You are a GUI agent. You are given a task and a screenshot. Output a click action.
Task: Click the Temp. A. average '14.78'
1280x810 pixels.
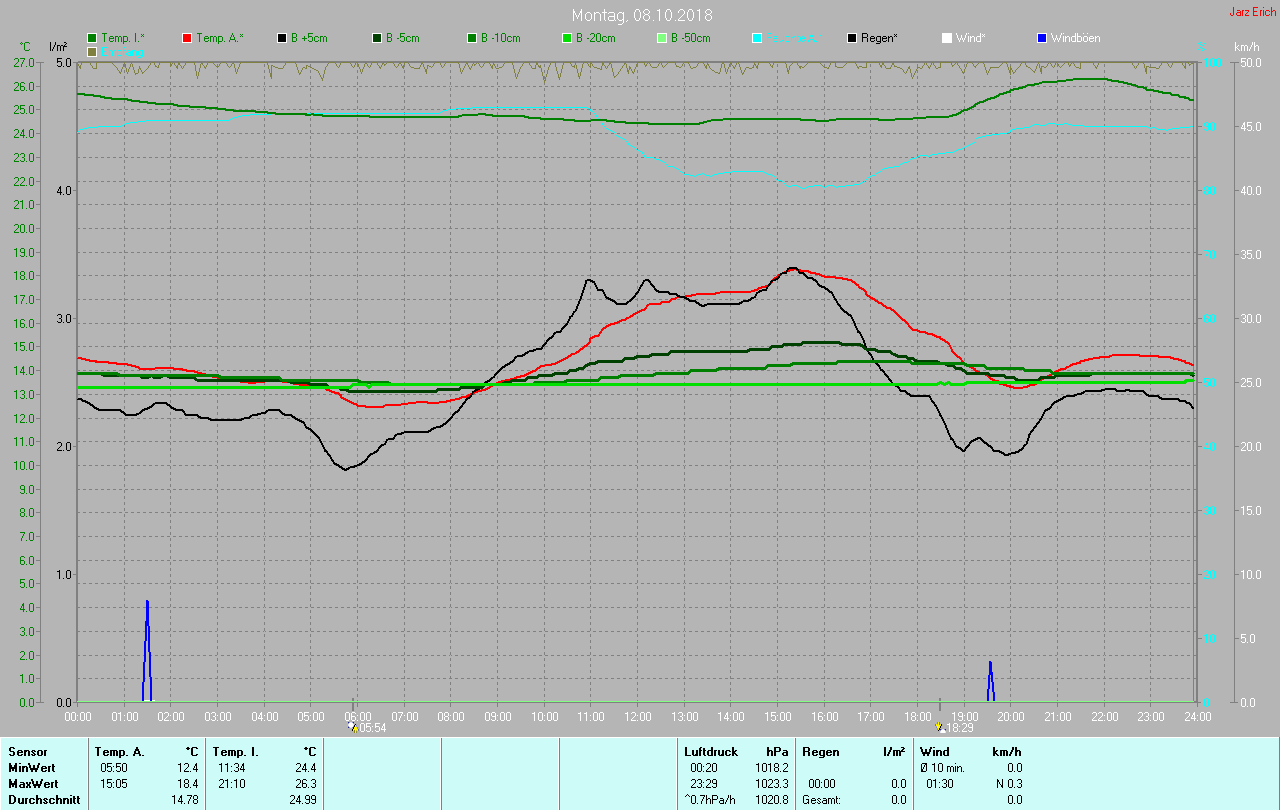coord(185,800)
